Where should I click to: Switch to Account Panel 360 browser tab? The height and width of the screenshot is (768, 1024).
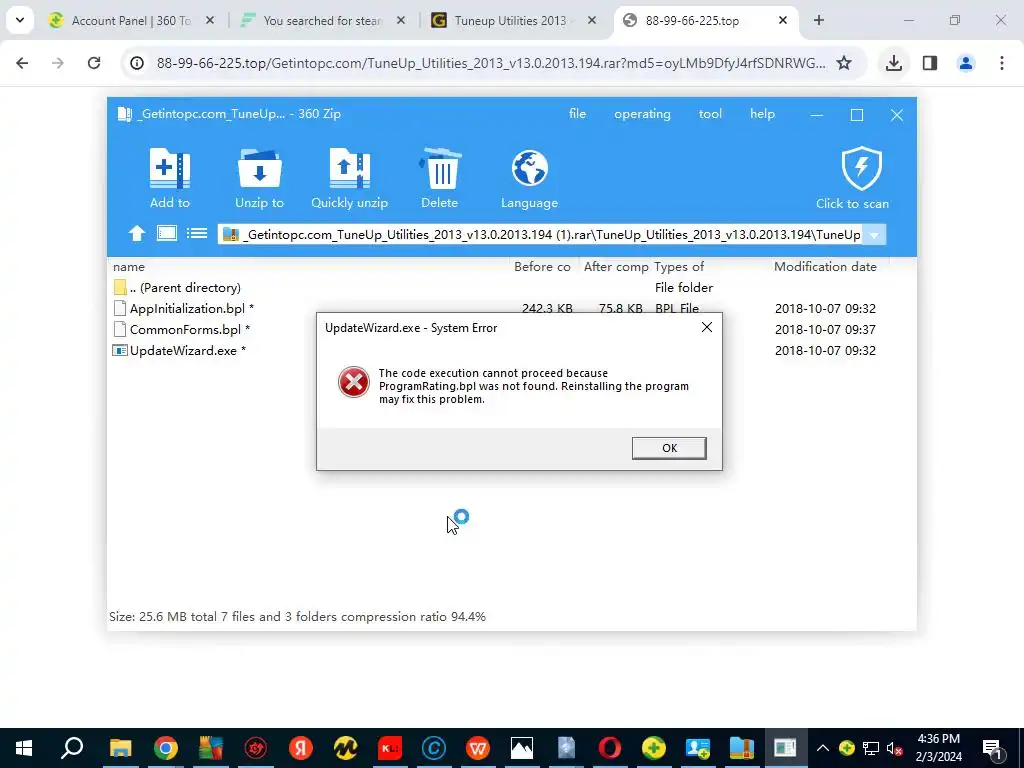click(131, 20)
